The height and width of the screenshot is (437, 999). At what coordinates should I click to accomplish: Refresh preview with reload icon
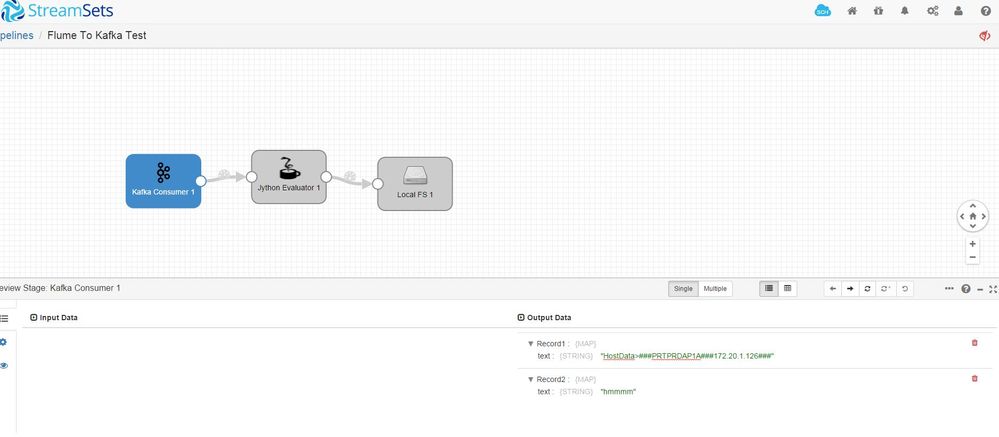tap(867, 289)
